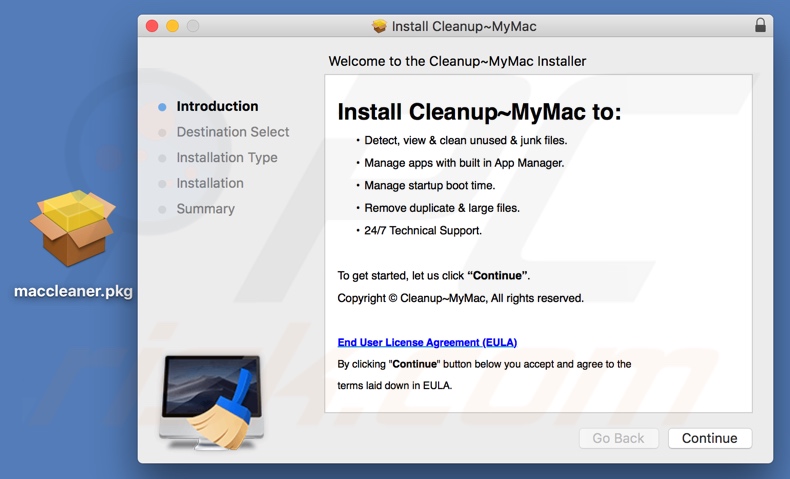790x479 pixels.
Task: Click the "Install Cleanup~MyMac to:" heading
Action: (479, 112)
